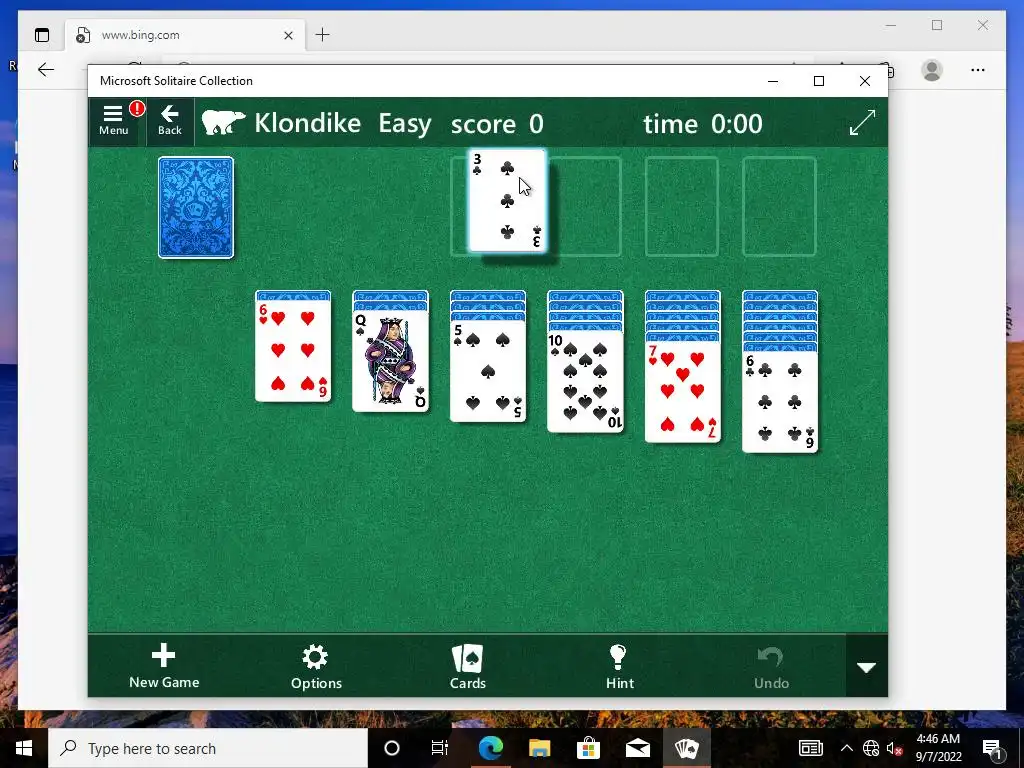
Task: Click the taskbar search box
Action: pyautogui.click(x=208, y=748)
